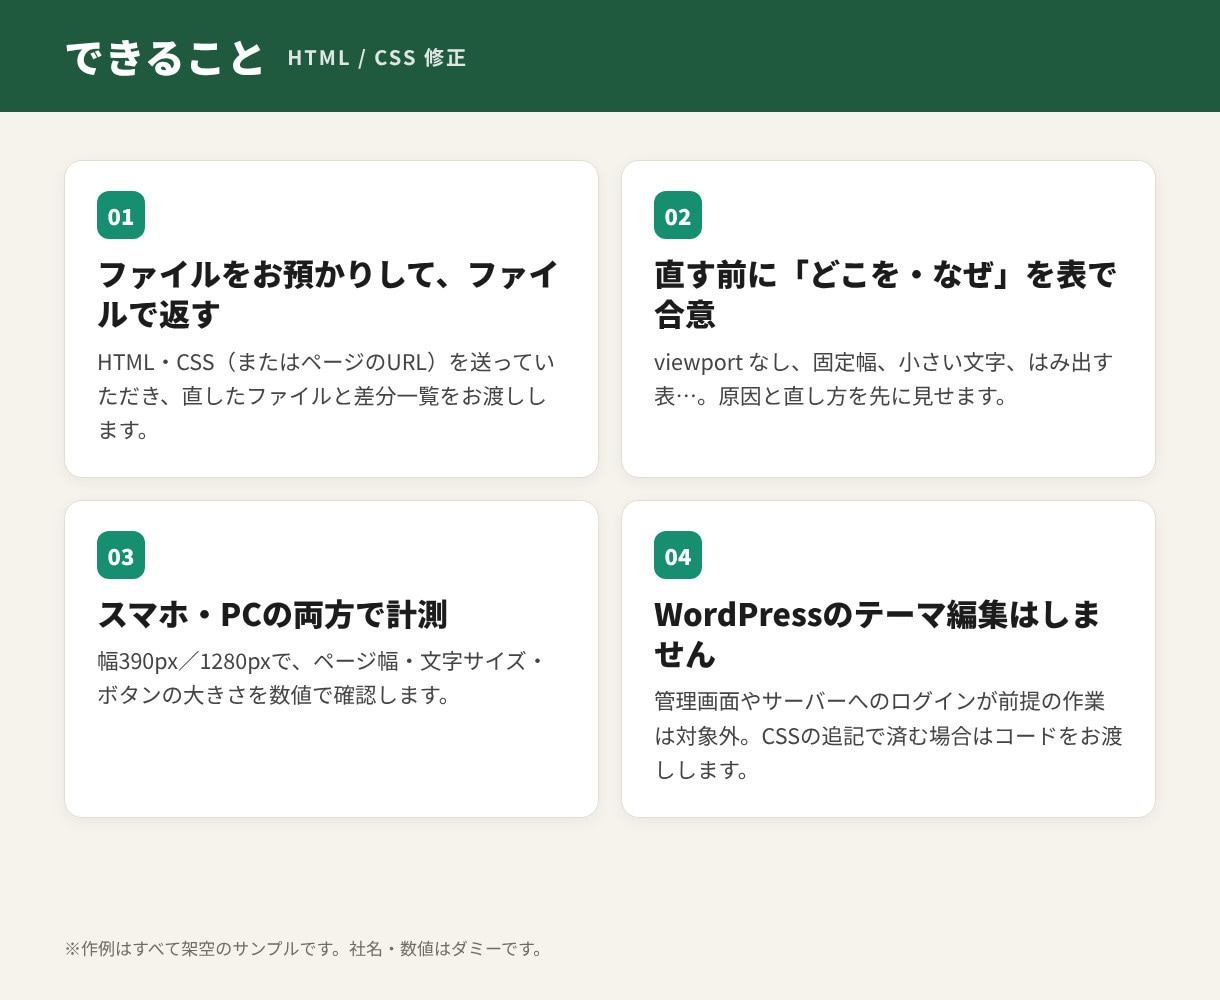This screenshot has height=1000, width=1220.
Task: Click the 02 number badge
Action: pyautogui.click(x=678, y=215)
